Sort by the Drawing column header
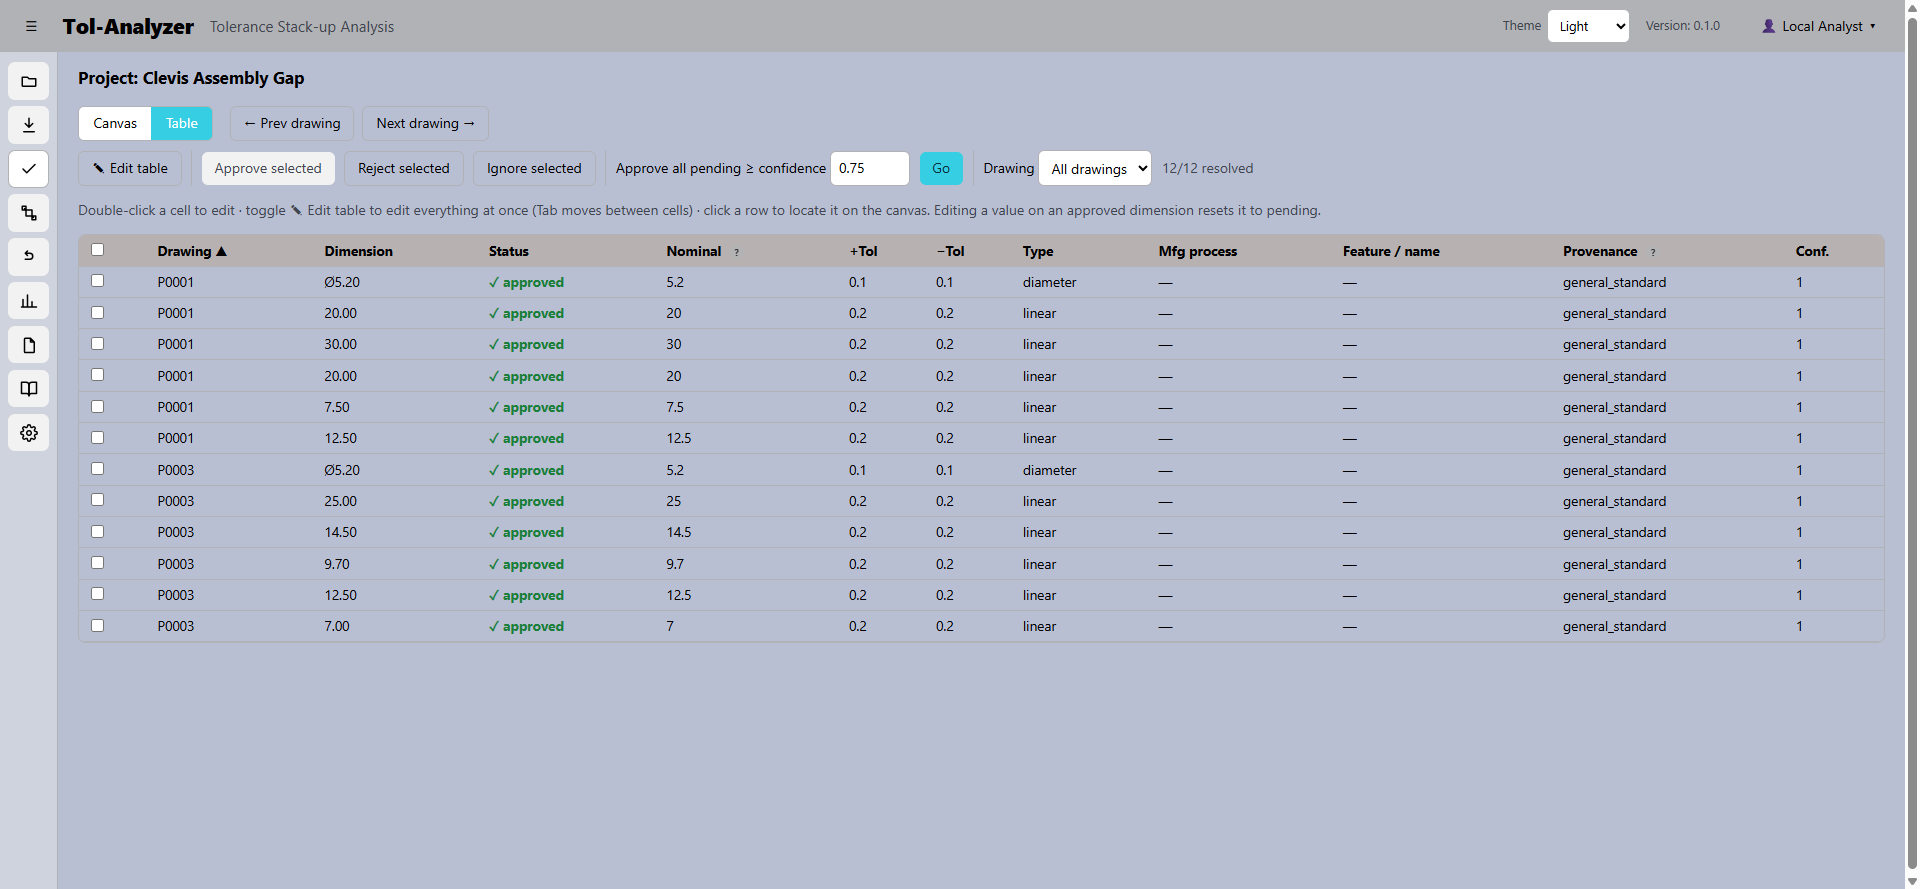 click(x=192, y=251)
